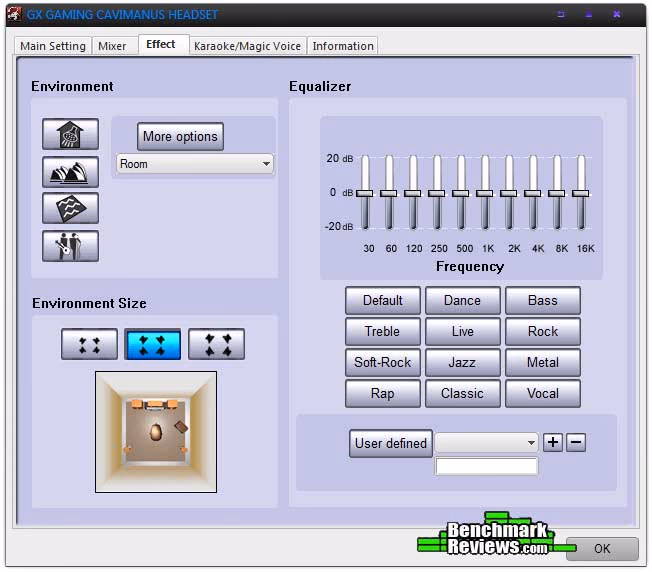Screen dimensions: 652x572
Task: Switch to the Main Setting tab
Action: [53, 46]
